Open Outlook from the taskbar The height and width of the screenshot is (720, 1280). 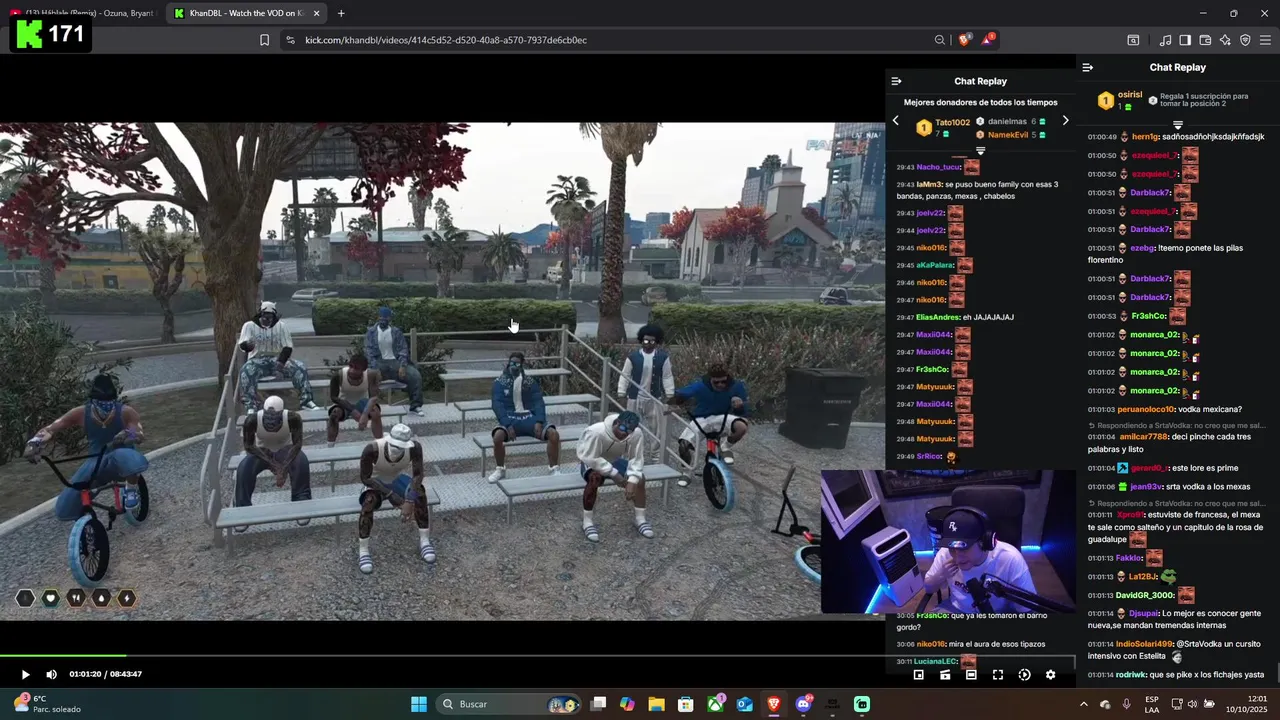[x=745, y=704]
